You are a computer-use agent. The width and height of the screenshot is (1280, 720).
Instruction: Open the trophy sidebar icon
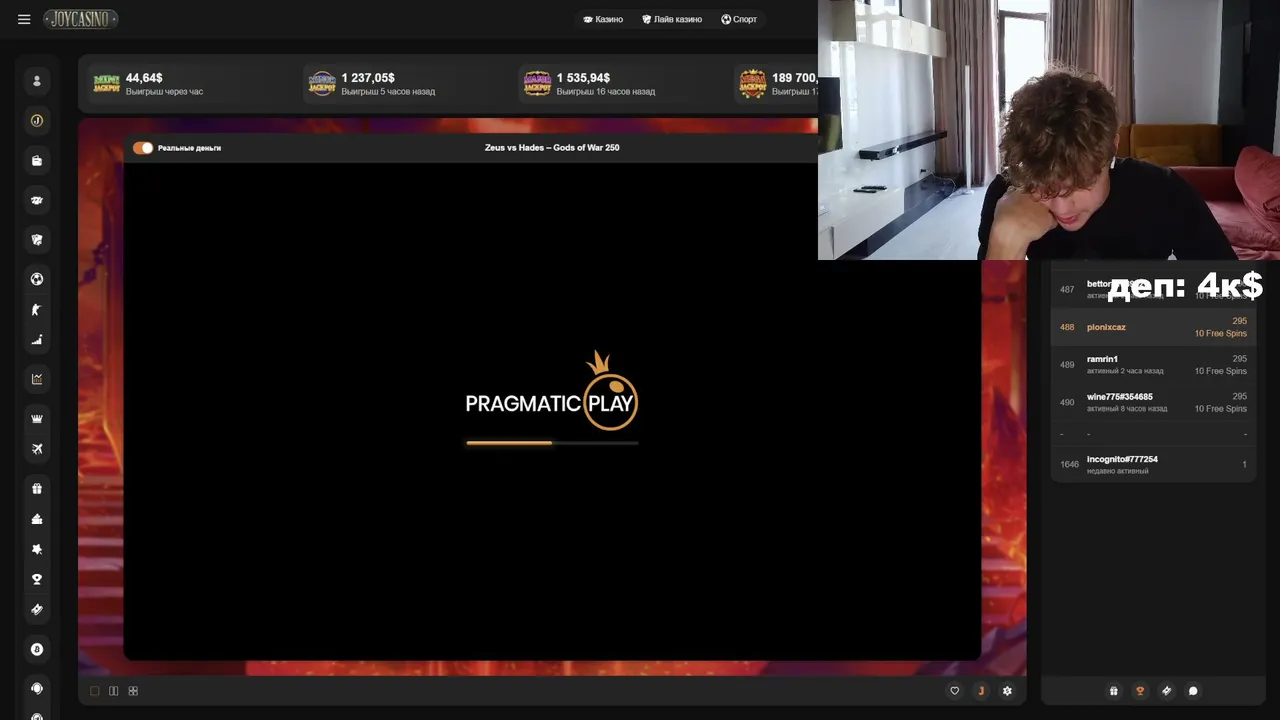tap(37, 579)
